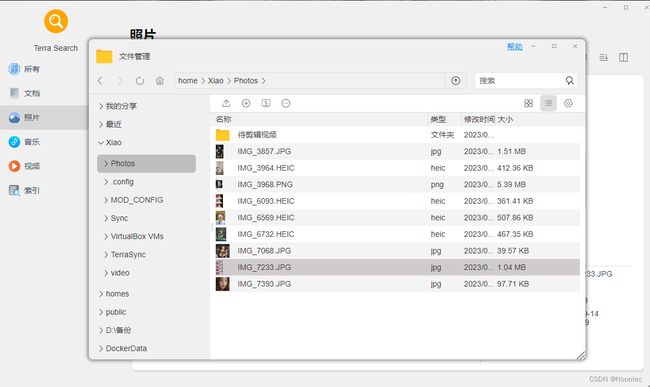Select file IMG_7233.JPG
The width and height of the screenshot is (650, 387).
tap(397, 267)
